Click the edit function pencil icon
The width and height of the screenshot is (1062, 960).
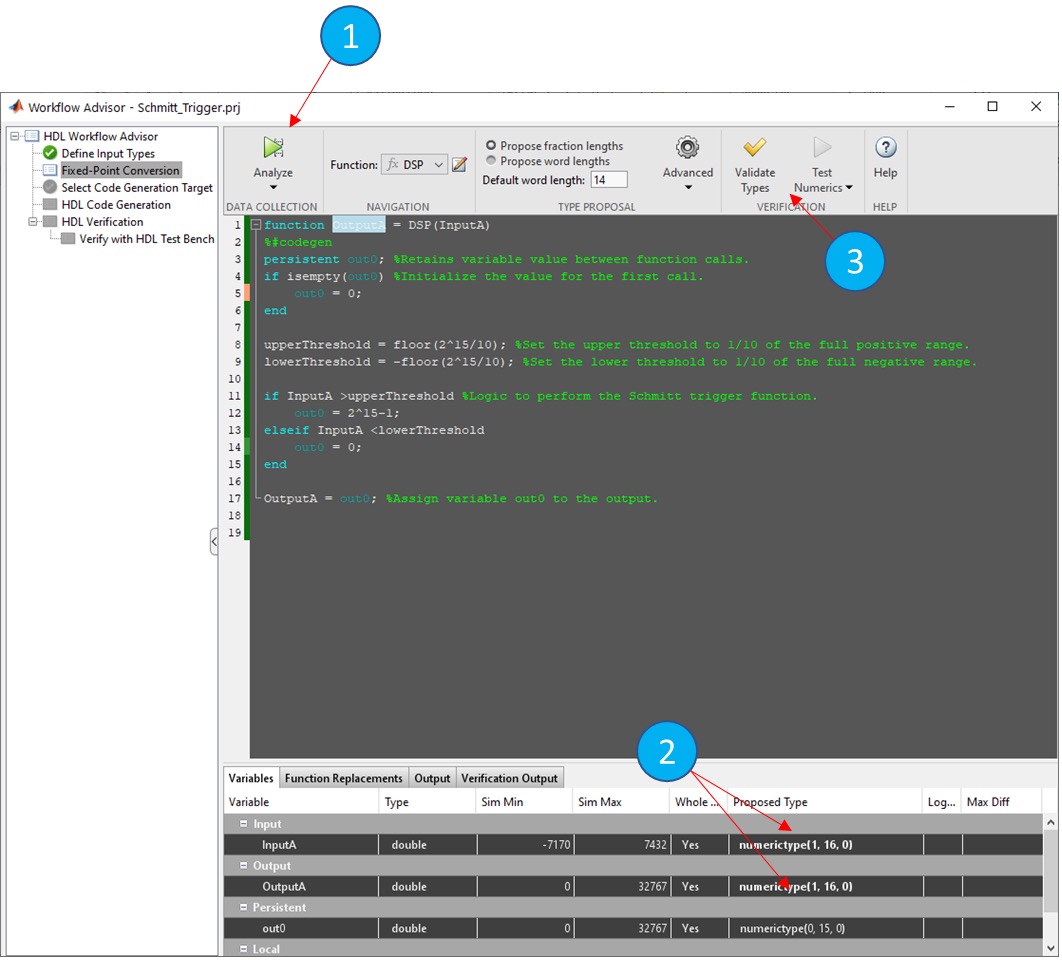click(460, 165)
